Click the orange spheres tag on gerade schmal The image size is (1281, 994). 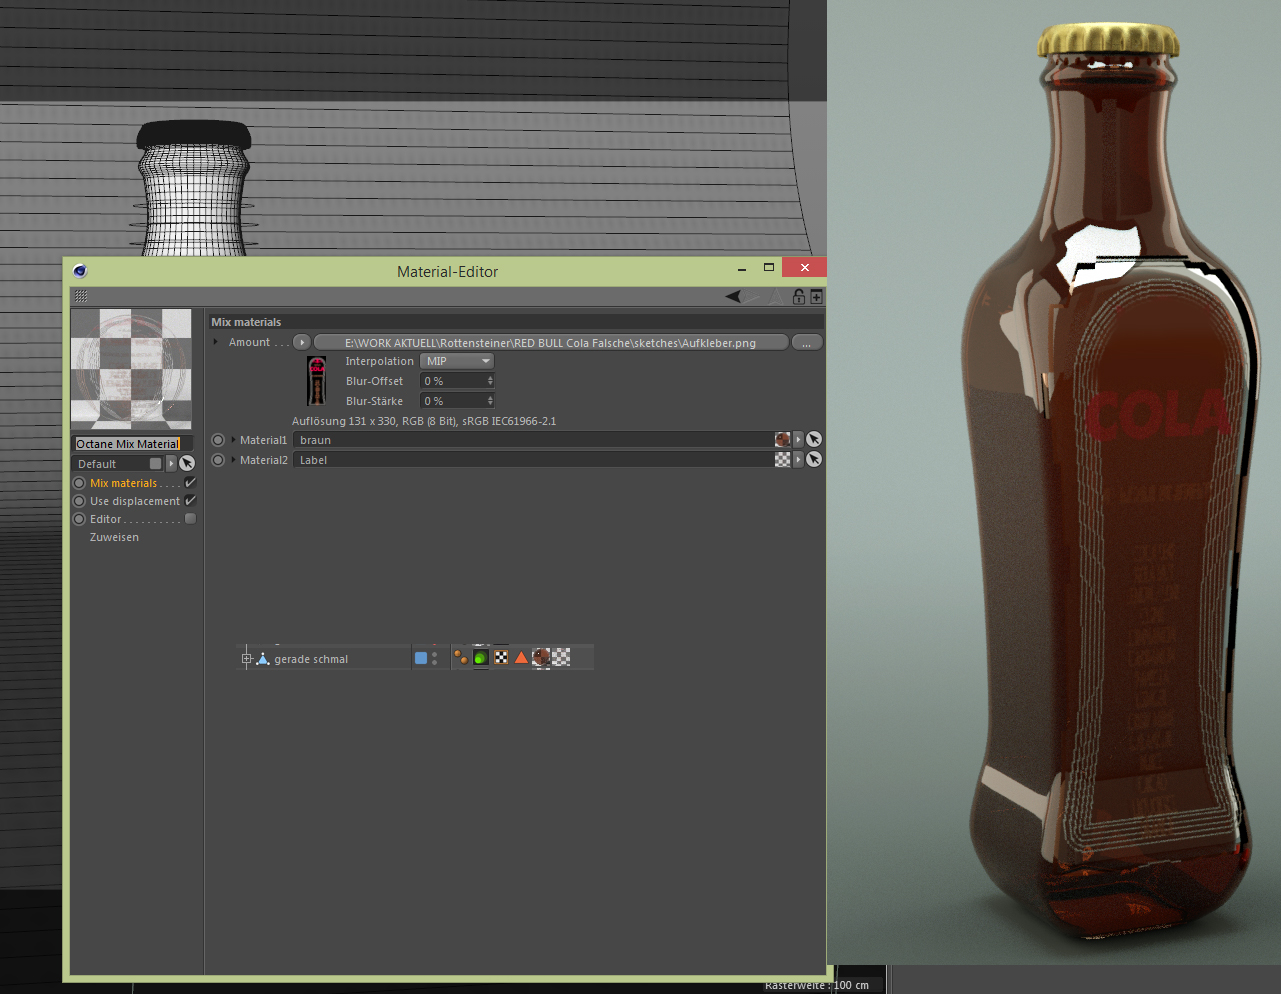tap(461, 657)
